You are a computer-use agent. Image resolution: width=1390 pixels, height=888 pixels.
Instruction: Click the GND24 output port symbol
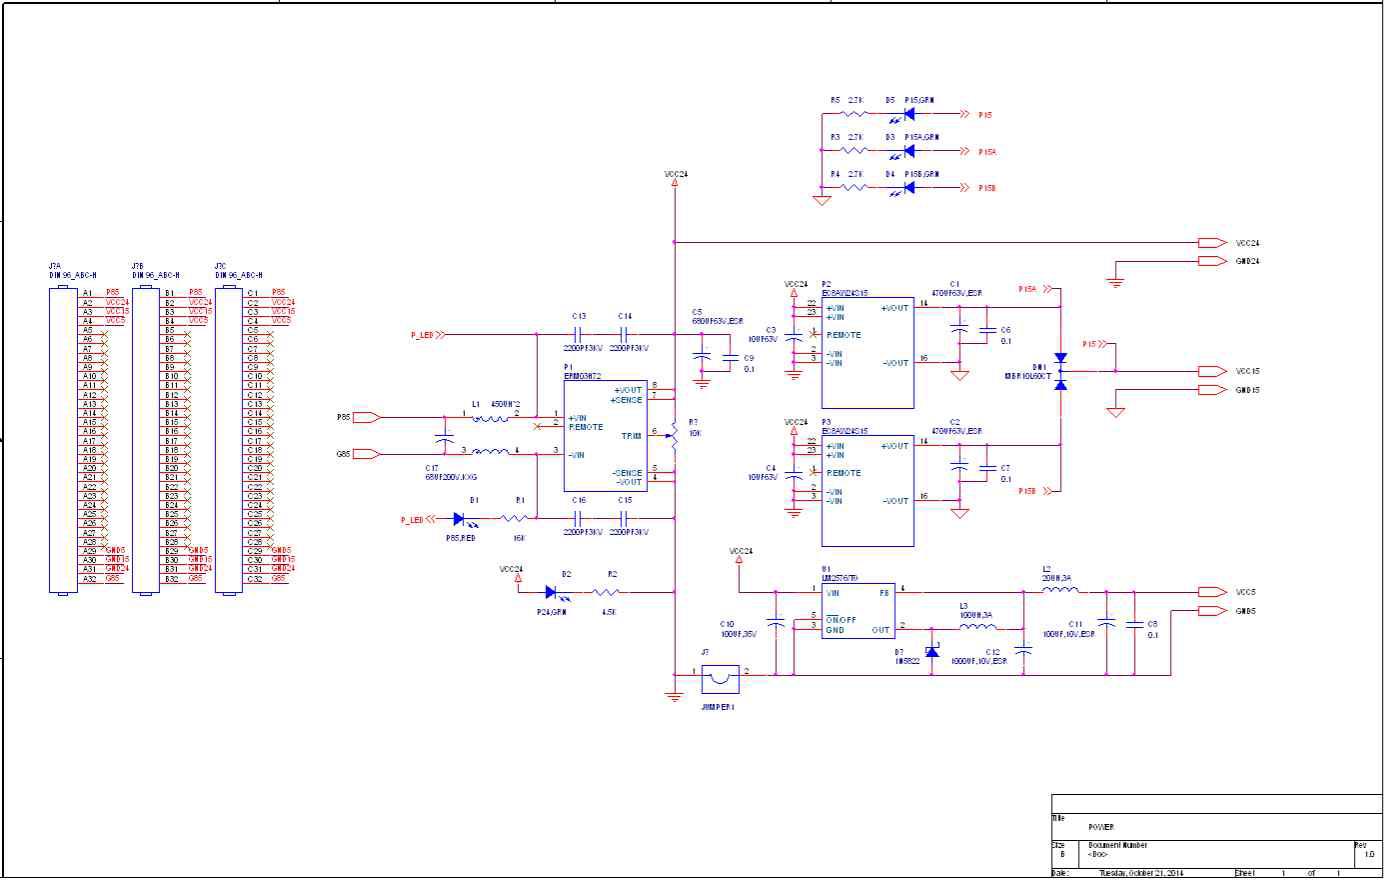click(1212, 261)
